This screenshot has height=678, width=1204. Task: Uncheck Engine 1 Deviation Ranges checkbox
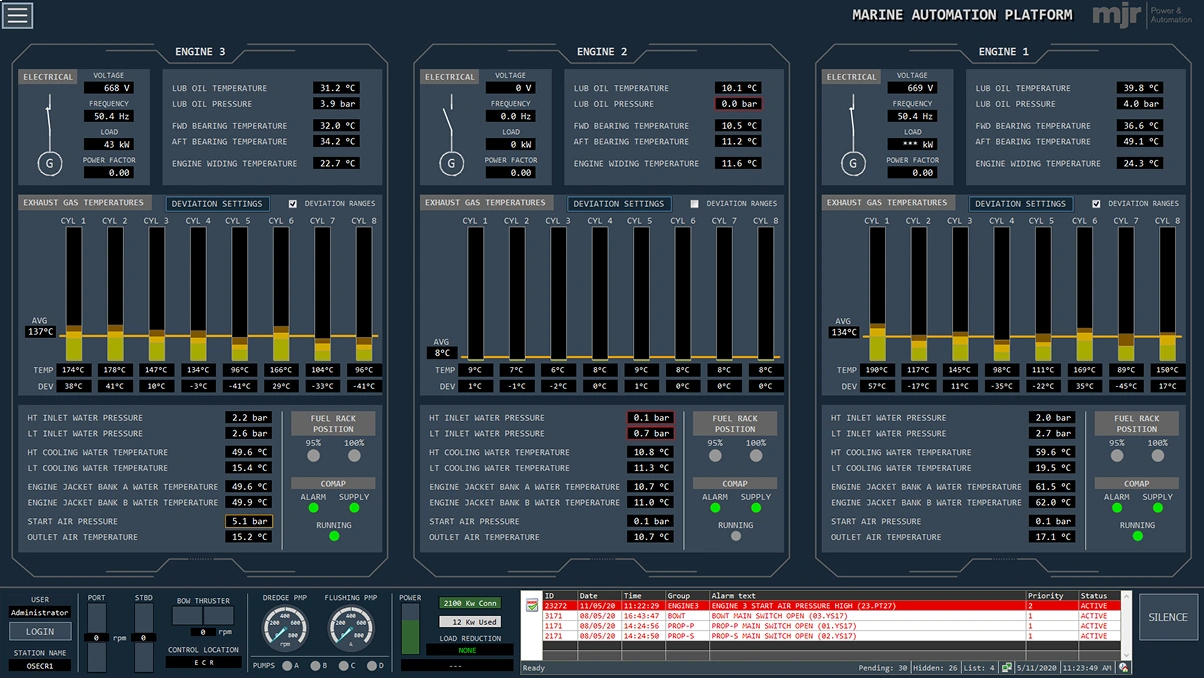1096,204
